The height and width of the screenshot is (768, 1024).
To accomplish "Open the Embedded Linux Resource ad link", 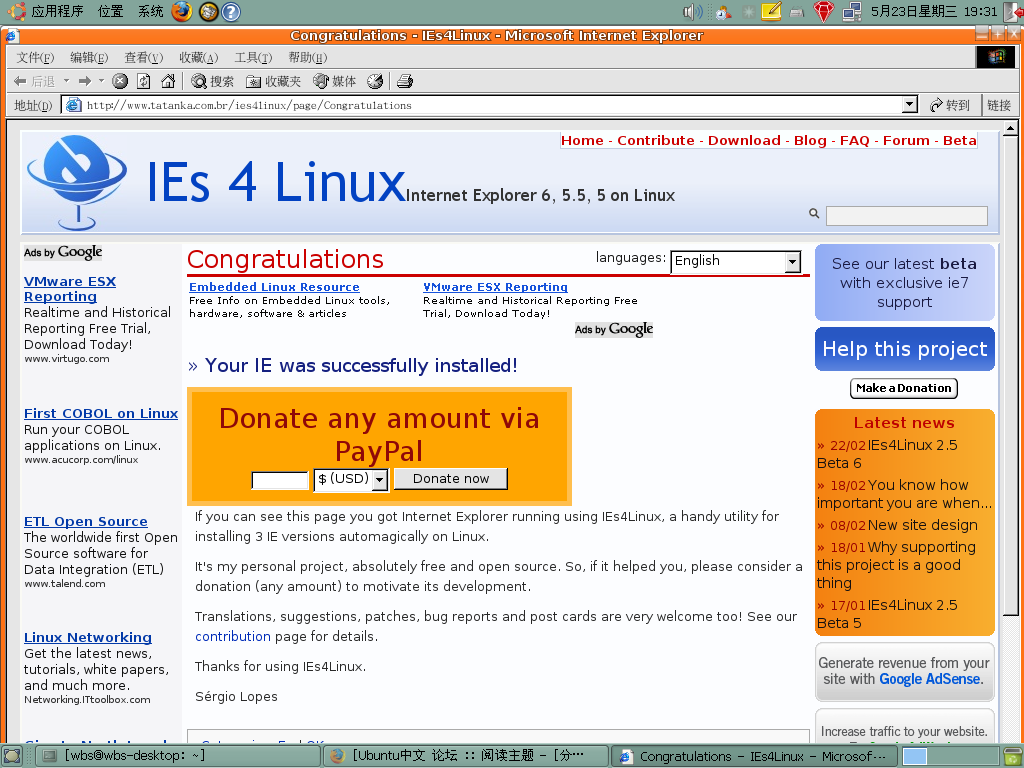I will (x=274, y=287).
